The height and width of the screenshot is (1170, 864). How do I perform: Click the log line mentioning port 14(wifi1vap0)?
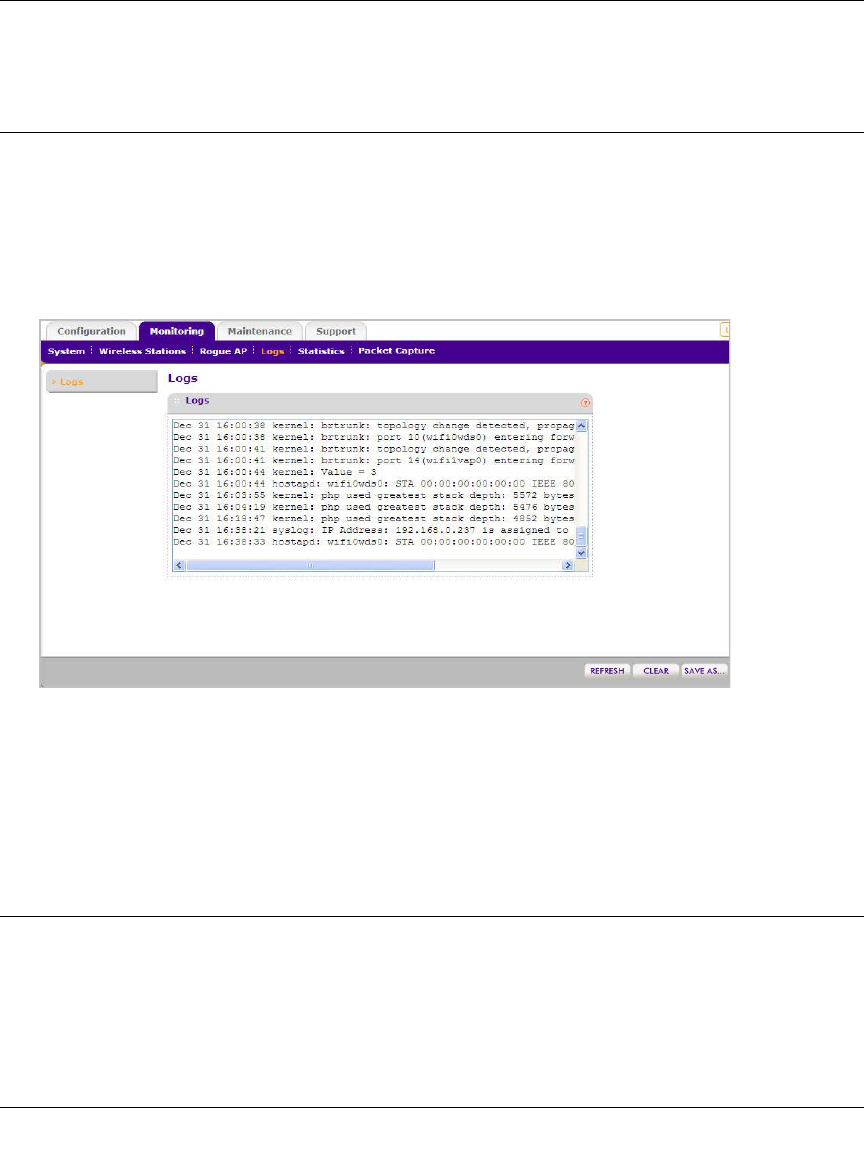point(374,460)
